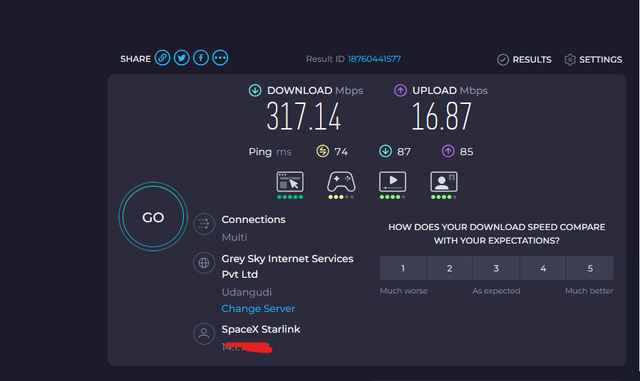Image resolution: width=640 pixels, height=381 pixels.
Task: Click the Download arrow icon
Action: (x=255, y=90)
